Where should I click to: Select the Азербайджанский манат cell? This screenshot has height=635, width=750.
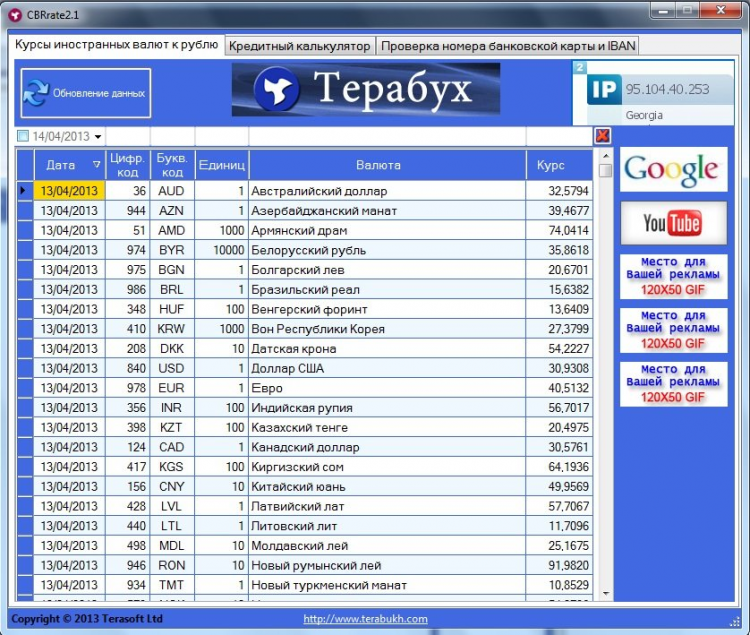[x=387, y=210]
